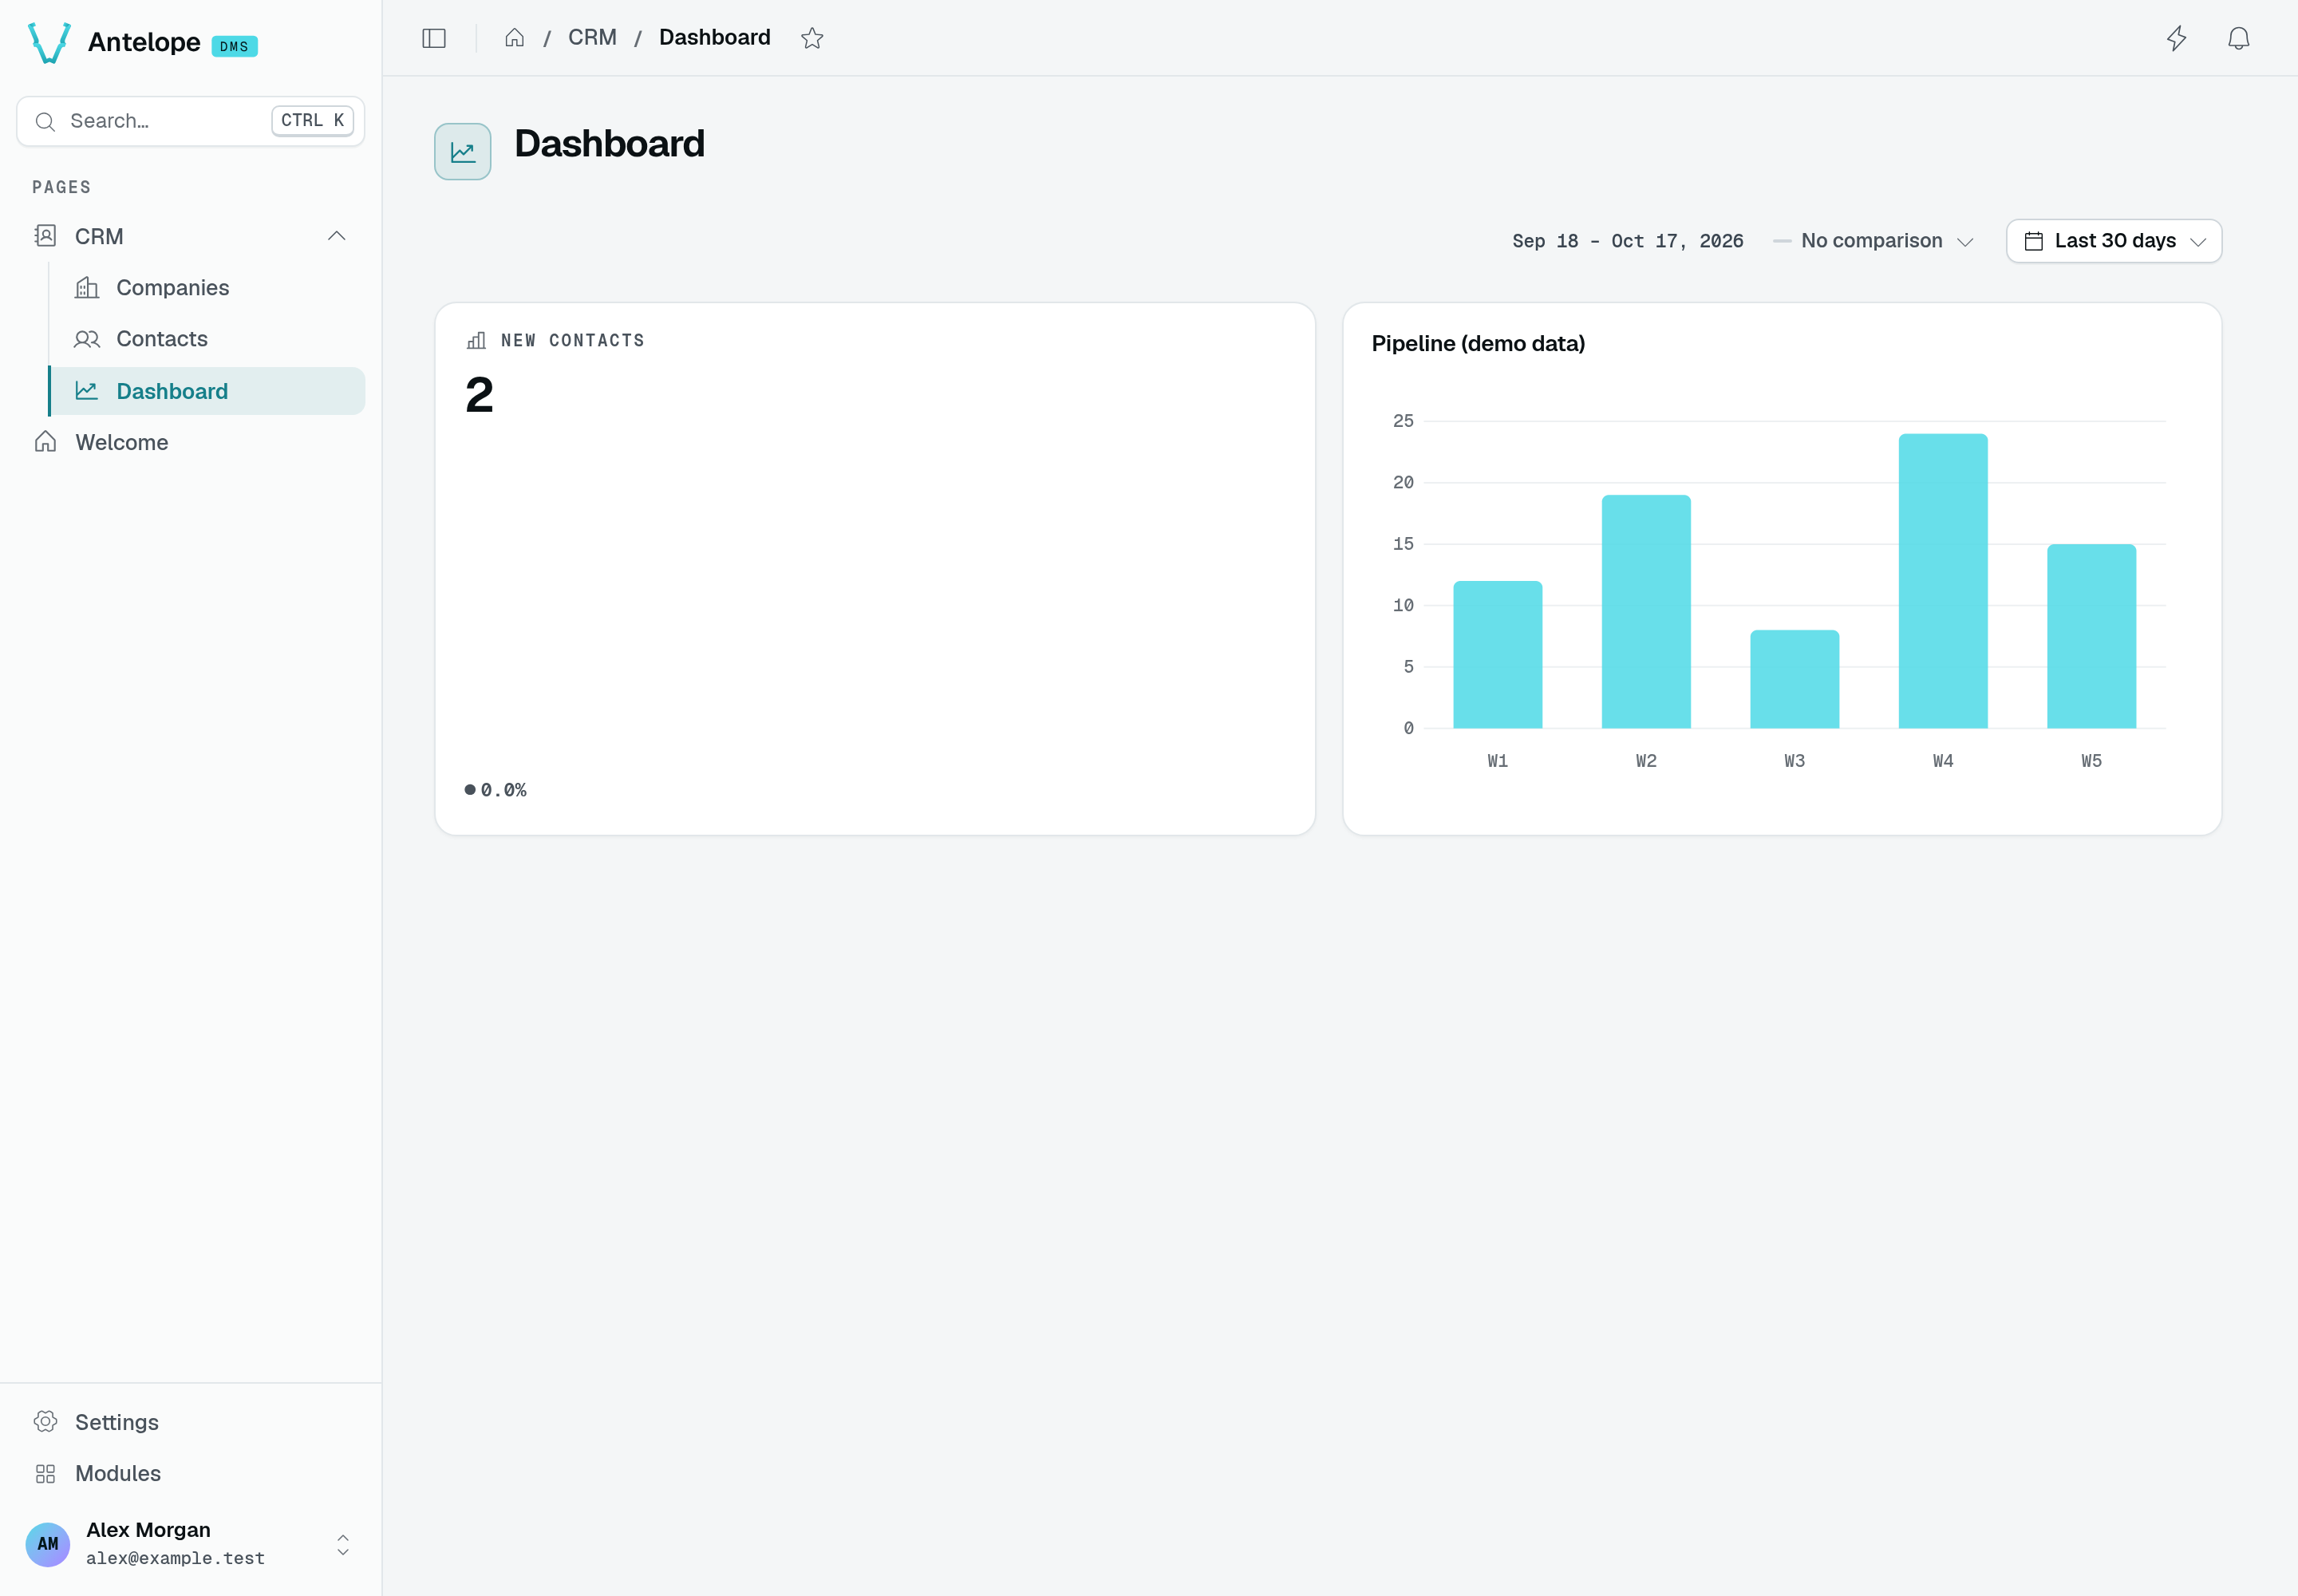Click the Antelope logo icon
2298x1596 pixels.
49,43
